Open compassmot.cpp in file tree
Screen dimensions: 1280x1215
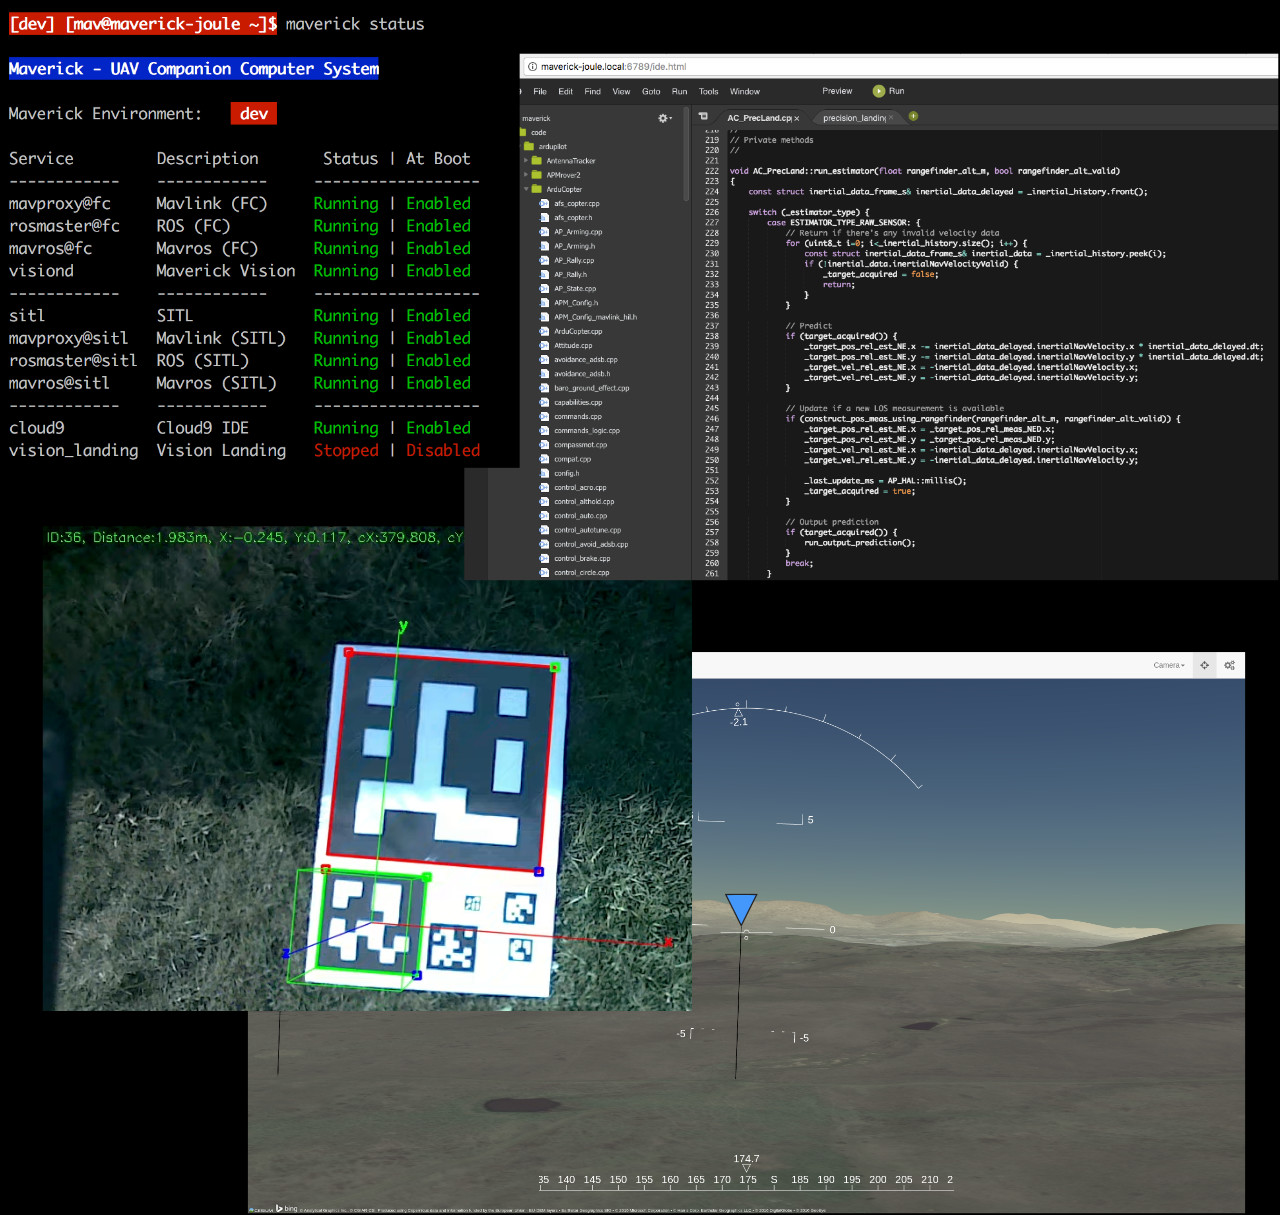click(x=581, y=445)
